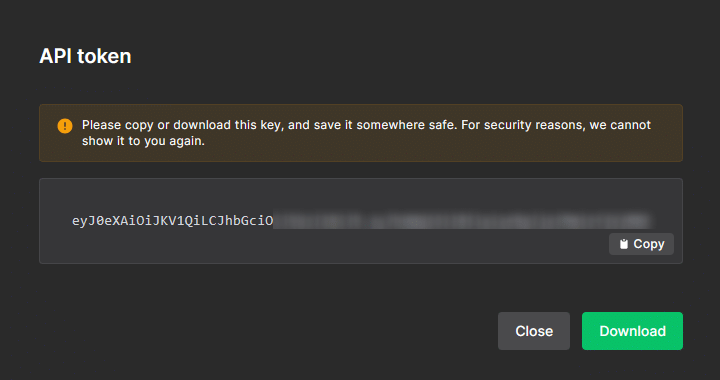Click the word 'token' in the dialog title
Screen dimensions: 720x380
[104, 56]
